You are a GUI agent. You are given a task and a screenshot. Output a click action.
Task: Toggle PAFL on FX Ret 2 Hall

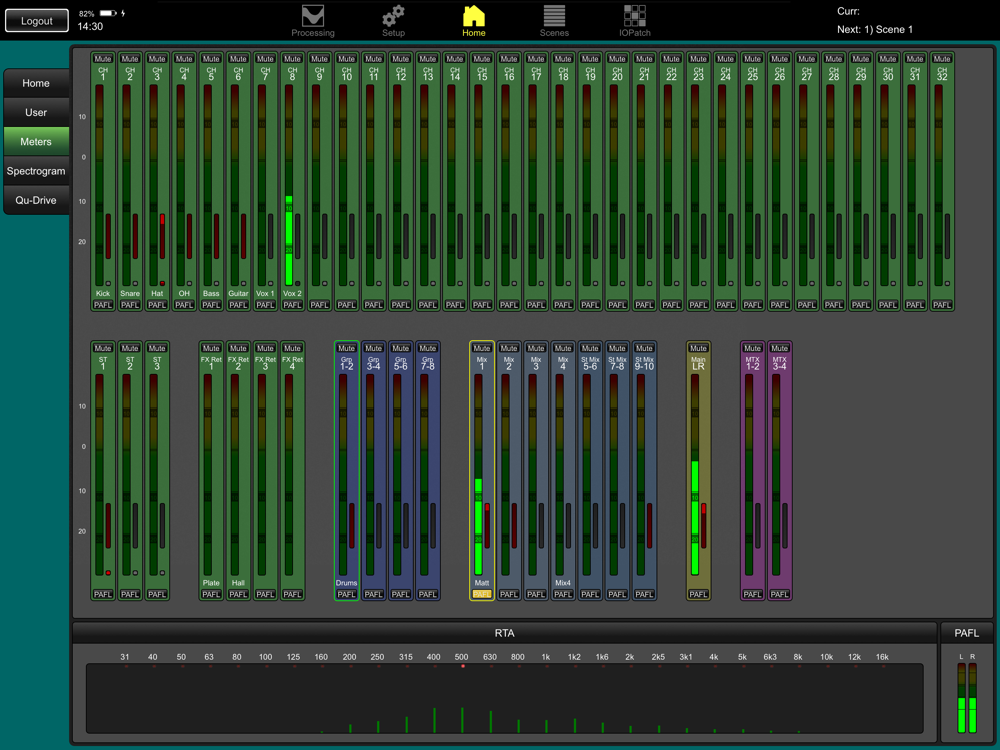click(x=238, y=594)
